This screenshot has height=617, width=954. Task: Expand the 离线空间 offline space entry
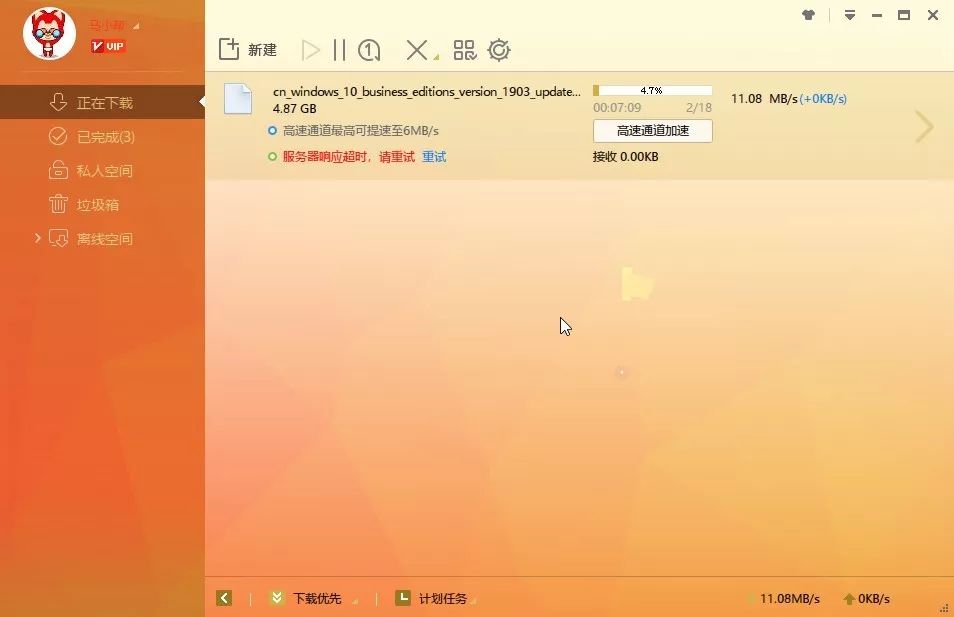(37, 238)
